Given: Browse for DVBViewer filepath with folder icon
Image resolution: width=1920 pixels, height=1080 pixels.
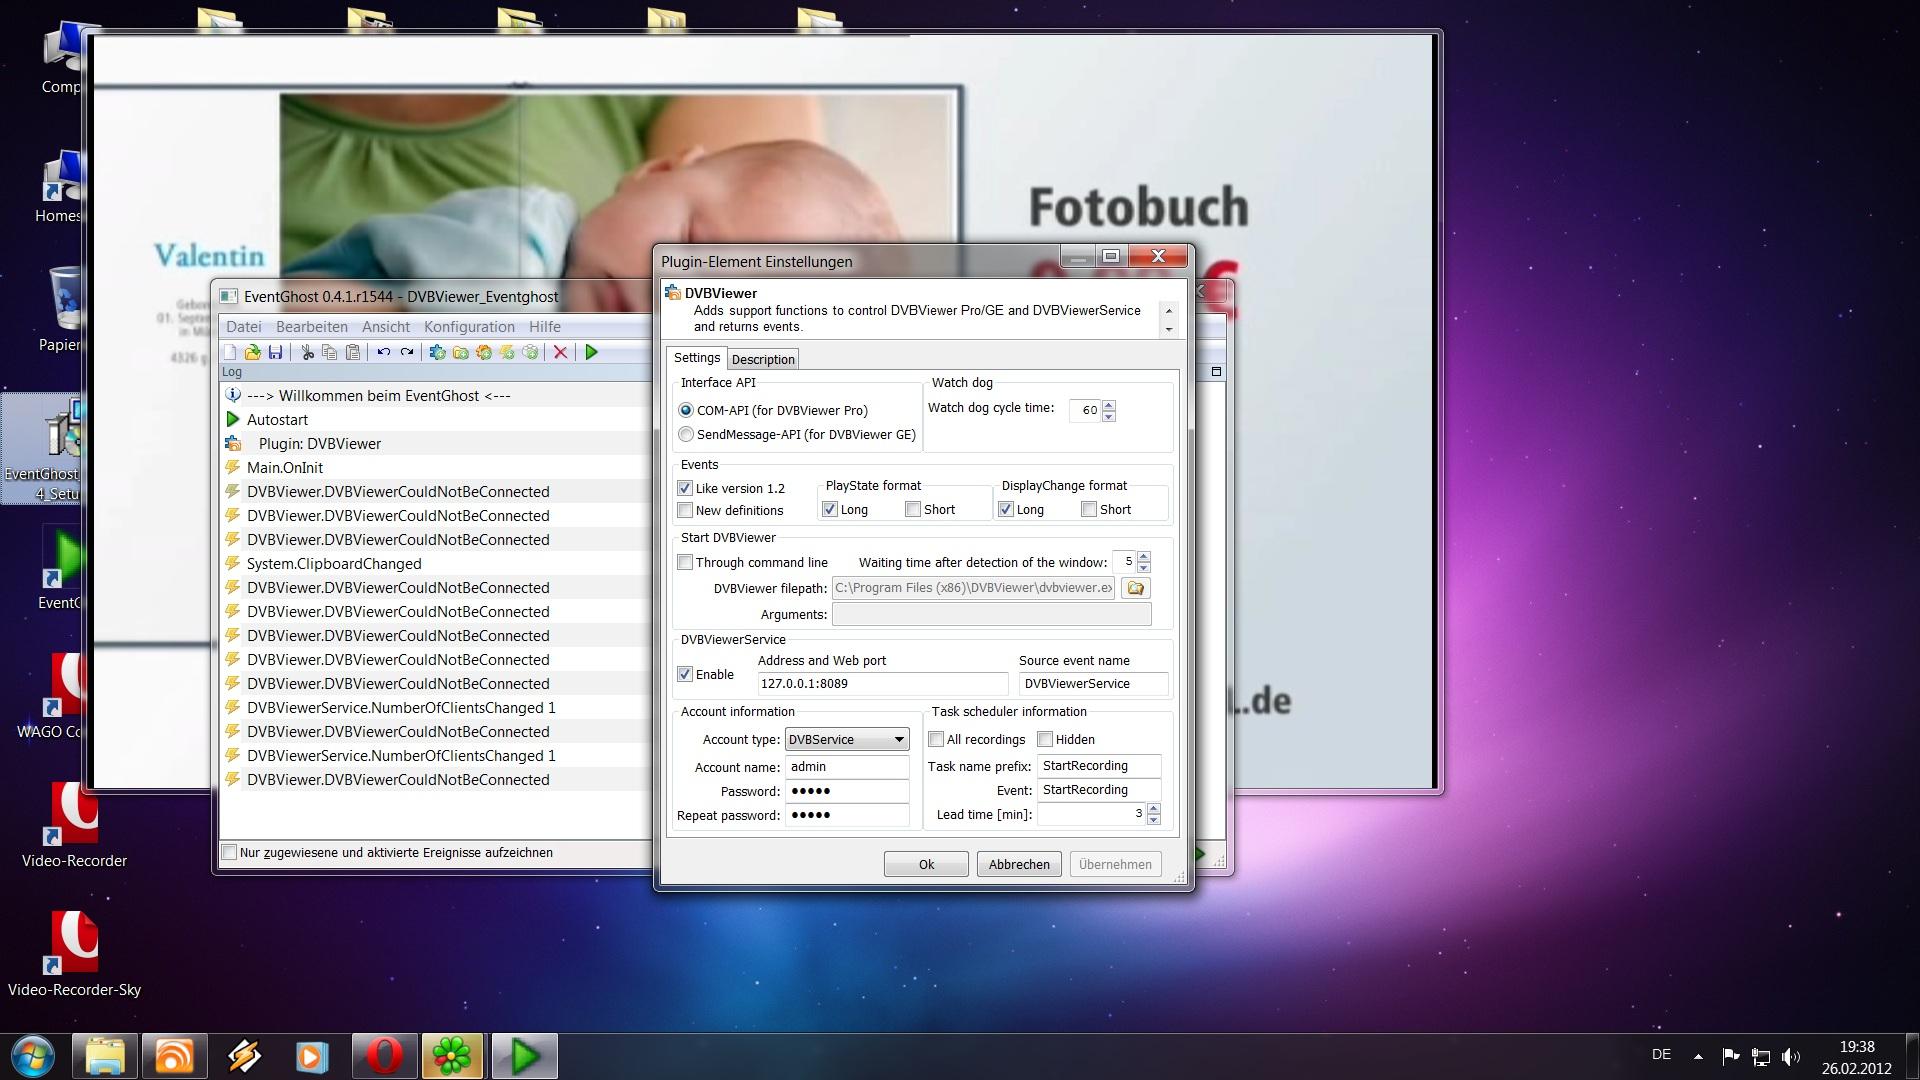Looking at the screenshot, I should [x=1135, y=588].
